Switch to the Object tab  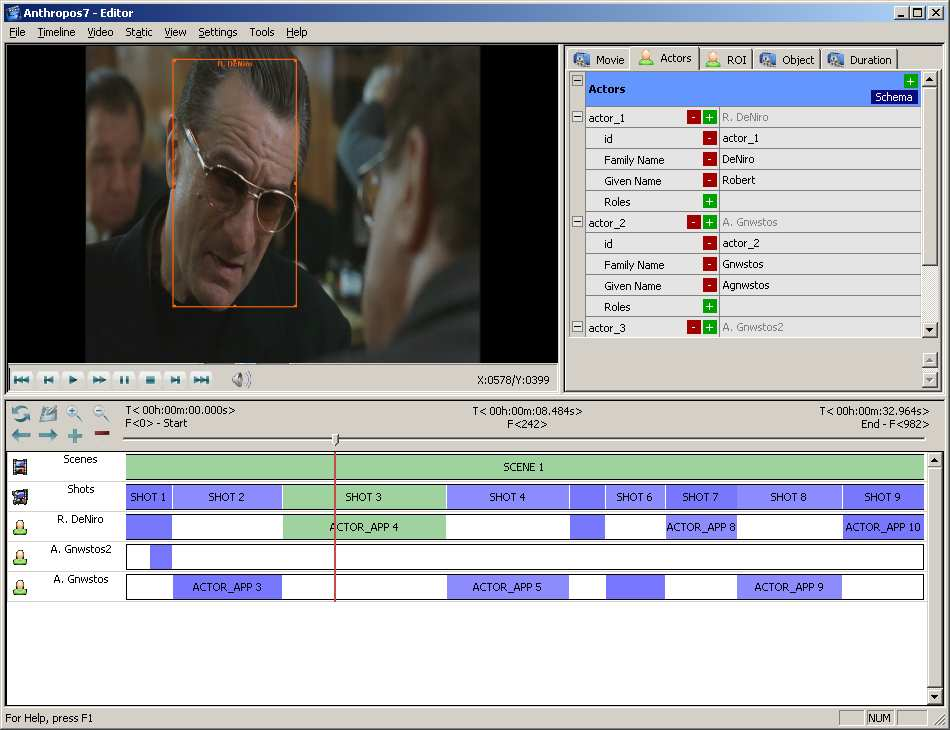(x=787, y=59)
